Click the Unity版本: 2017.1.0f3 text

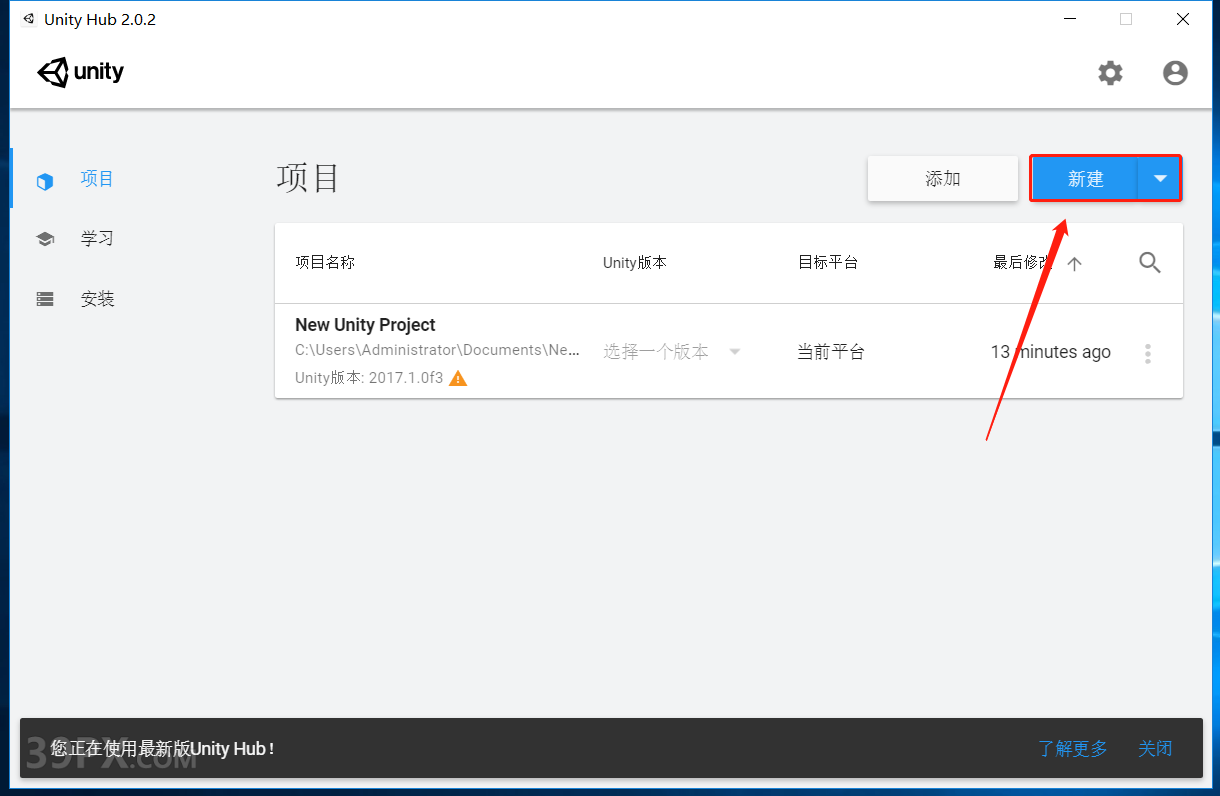369,378
